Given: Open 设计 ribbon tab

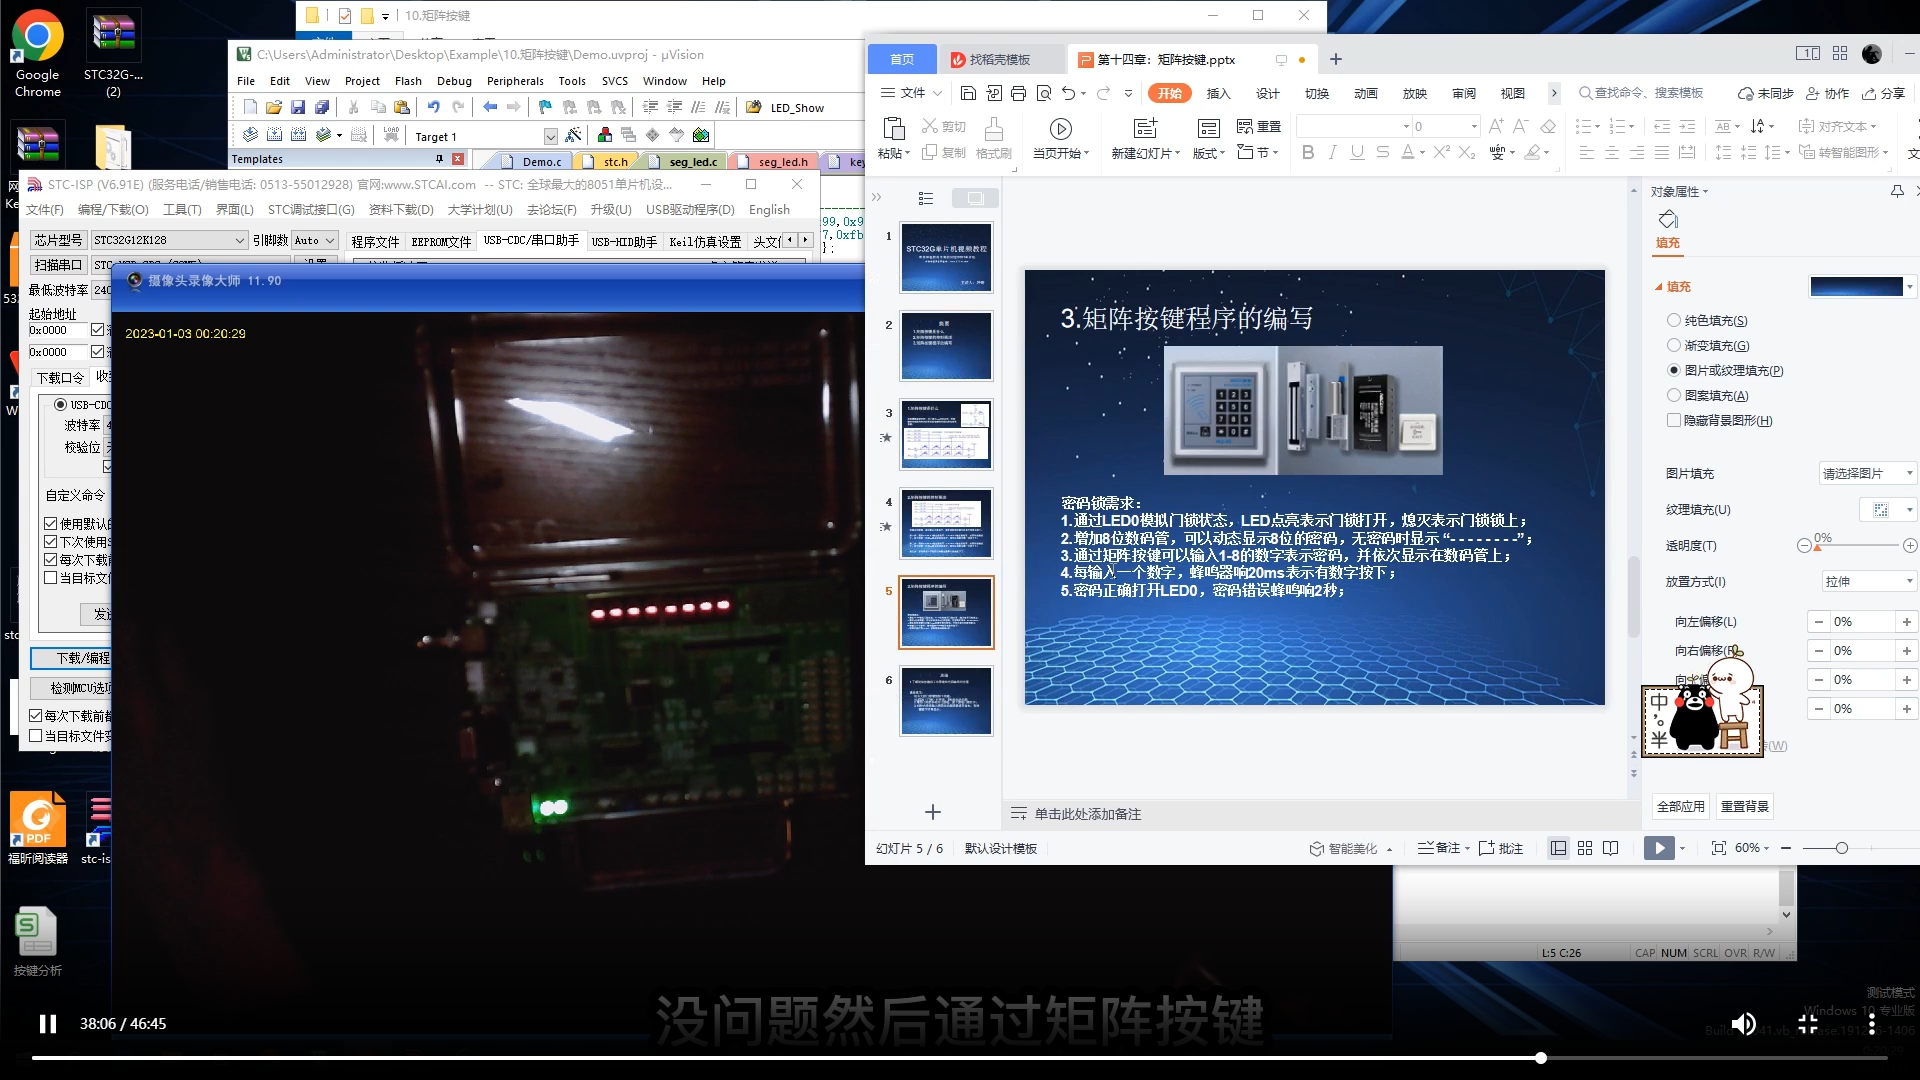Looking at the screenshot, I should [x=1267, y=93].
